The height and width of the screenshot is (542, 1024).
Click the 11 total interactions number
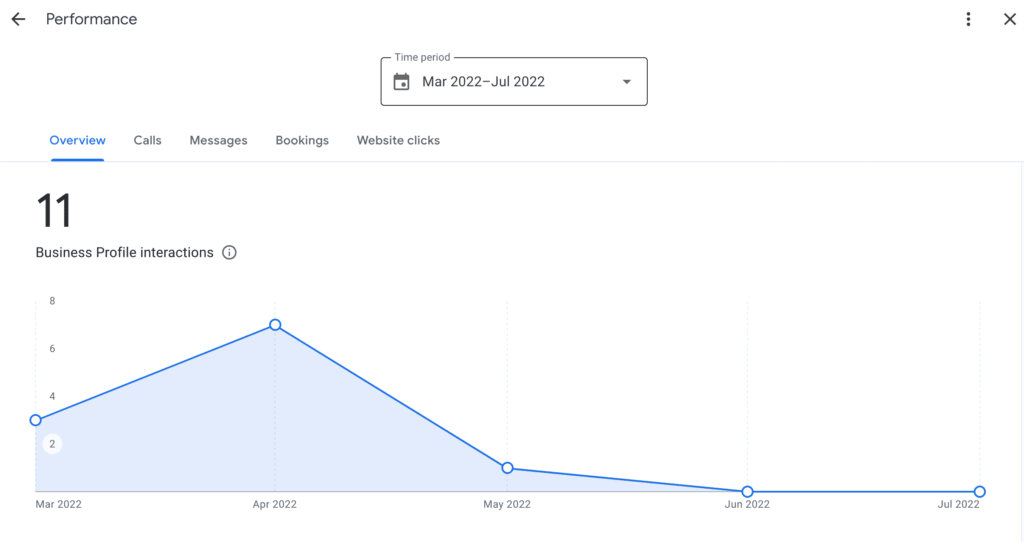tap(54, 210)
